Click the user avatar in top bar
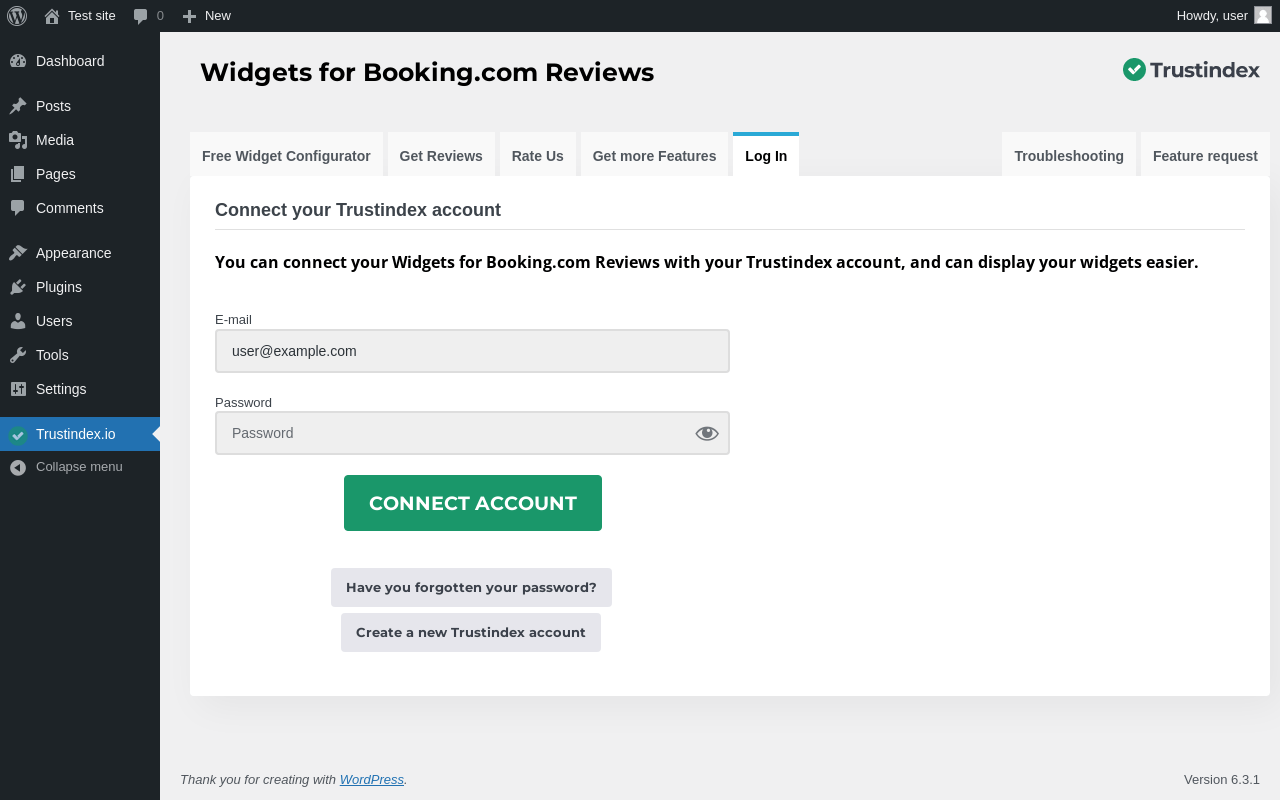The height and width of the screenshot is (800, 1280). pyautogui.click(x=1263, y=15)
